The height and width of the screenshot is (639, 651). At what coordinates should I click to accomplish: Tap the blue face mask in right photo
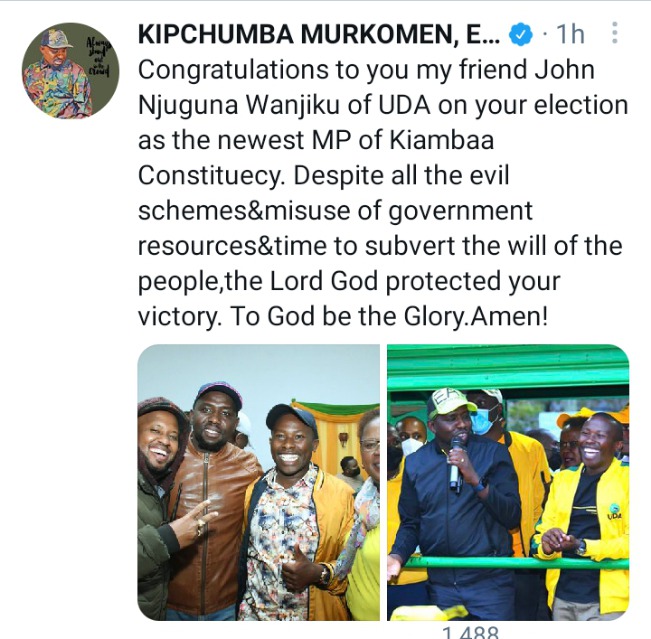click(484, 419)
